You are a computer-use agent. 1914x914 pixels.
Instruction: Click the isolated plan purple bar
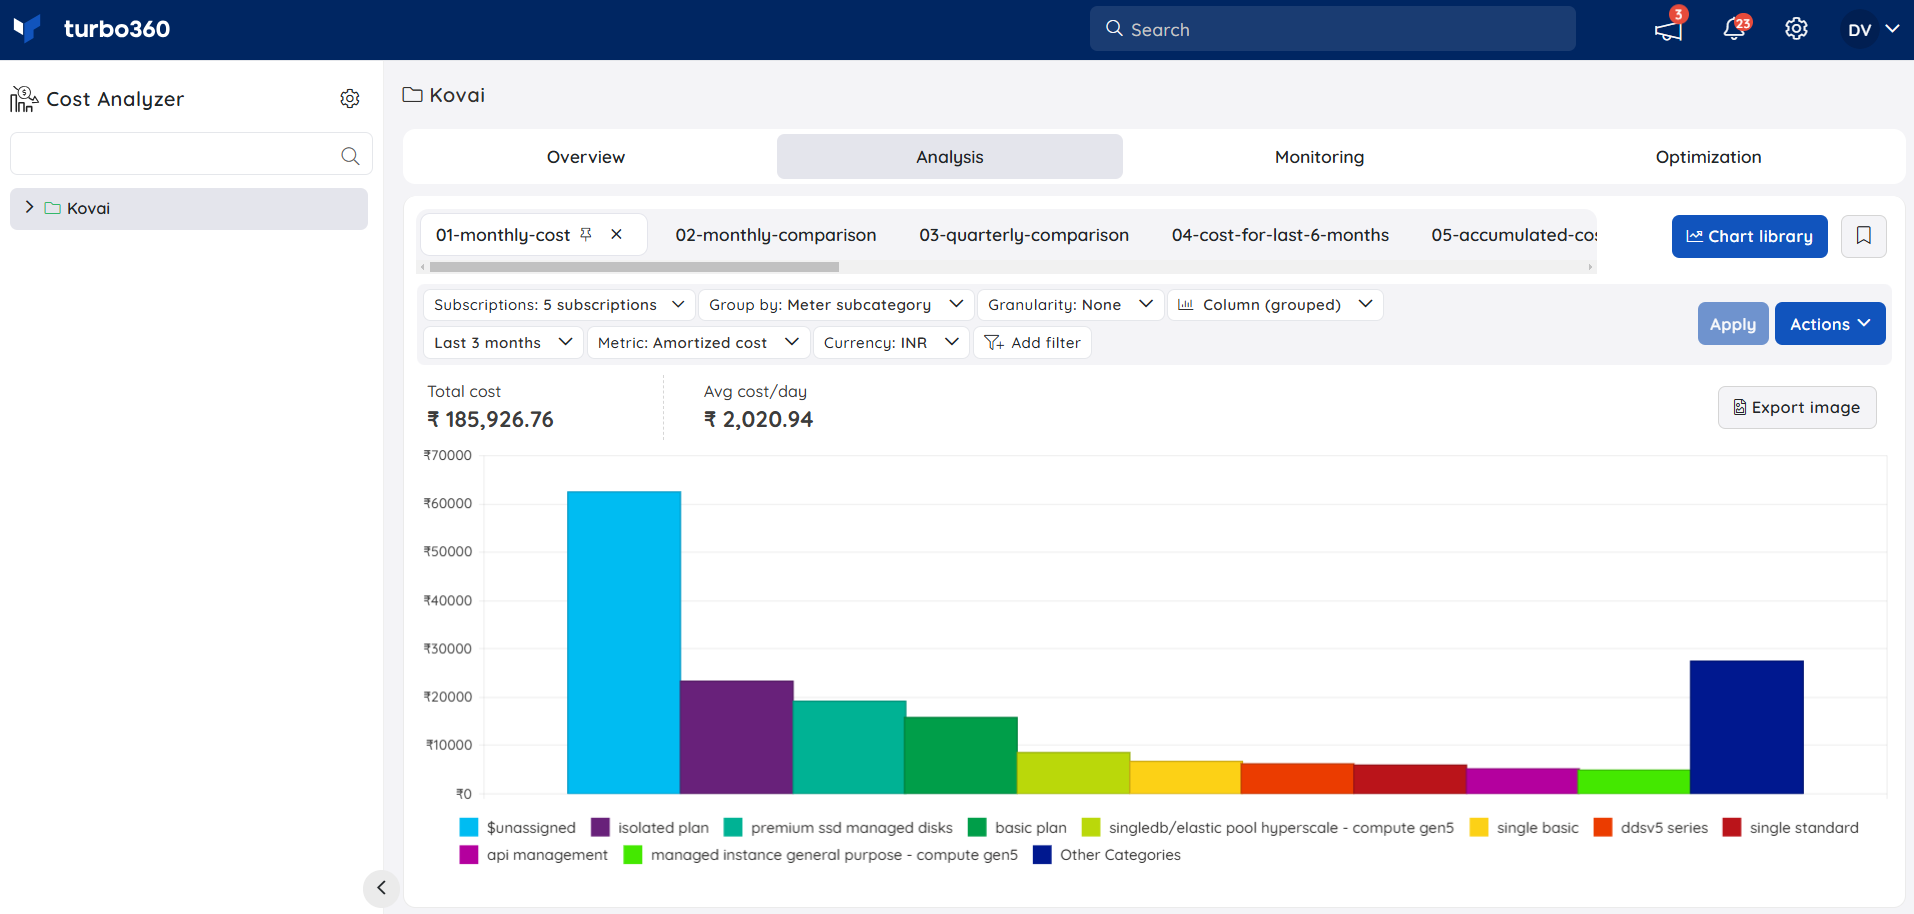pos(736,737)
